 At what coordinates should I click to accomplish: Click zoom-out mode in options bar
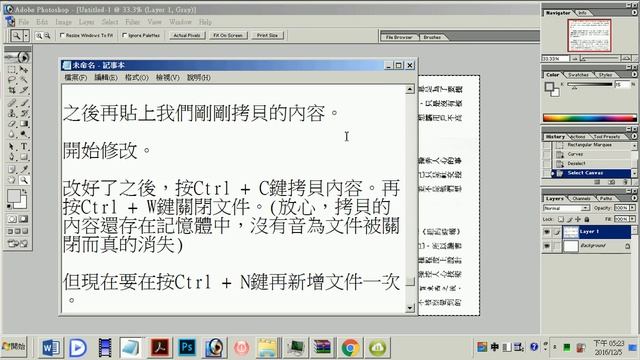(x=47, y=36)
